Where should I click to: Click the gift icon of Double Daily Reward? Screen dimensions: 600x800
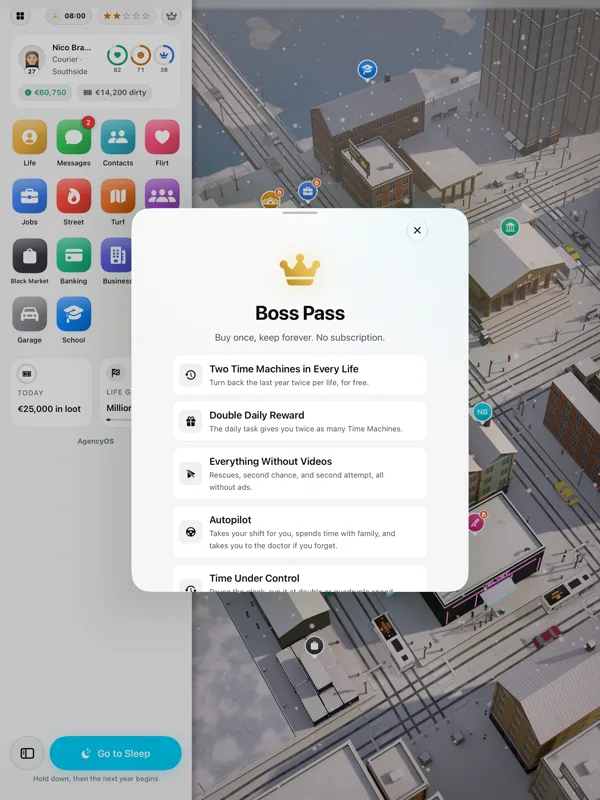click(191, 421)
